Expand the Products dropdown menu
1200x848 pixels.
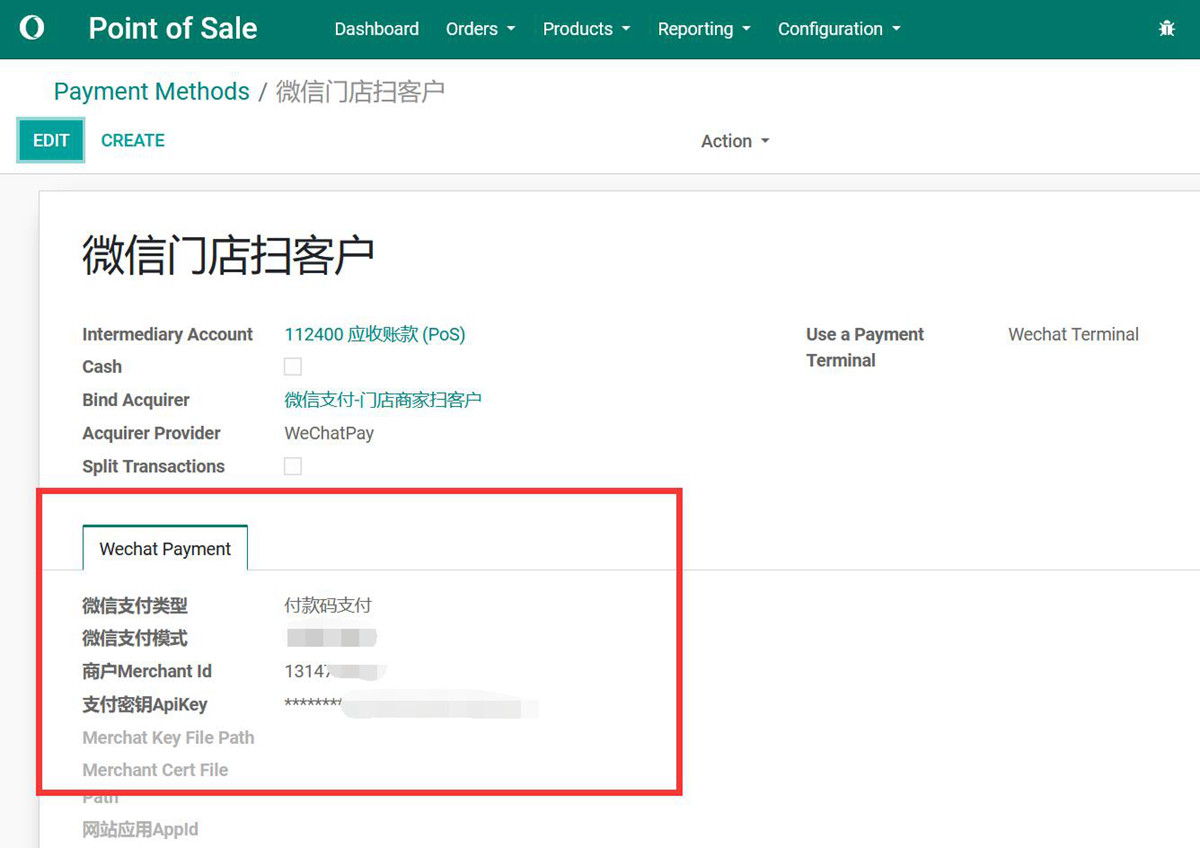(587, 29)
